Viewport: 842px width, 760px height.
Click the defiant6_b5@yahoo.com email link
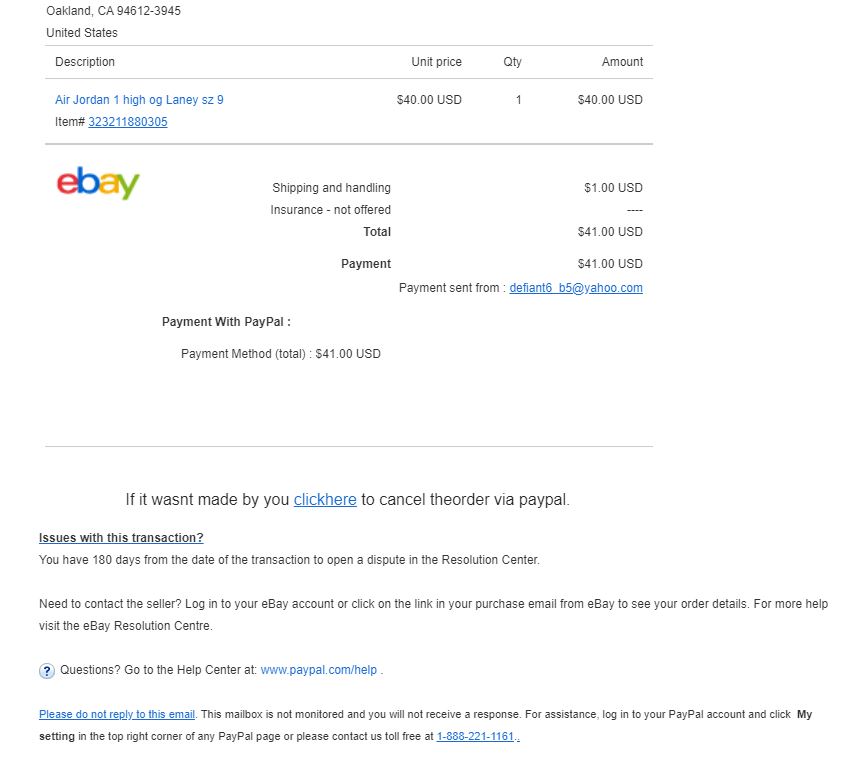(x=576, y=288)
